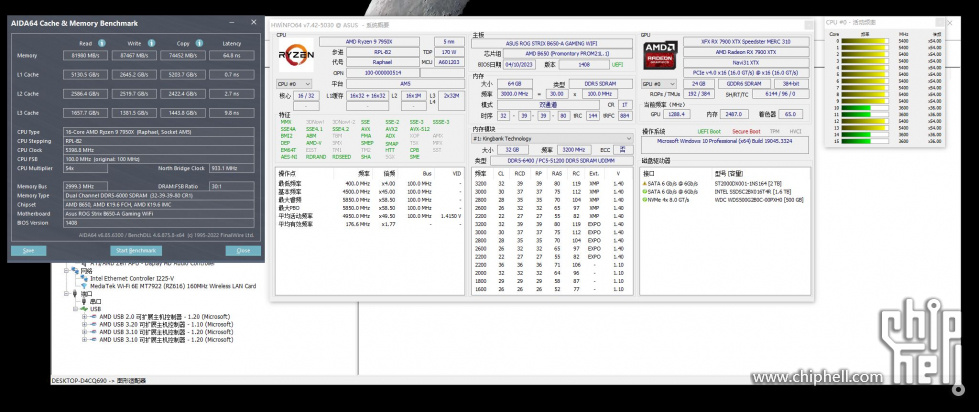Click the VID column header in CPU table

pyautogui.click(x=457, y=173)
